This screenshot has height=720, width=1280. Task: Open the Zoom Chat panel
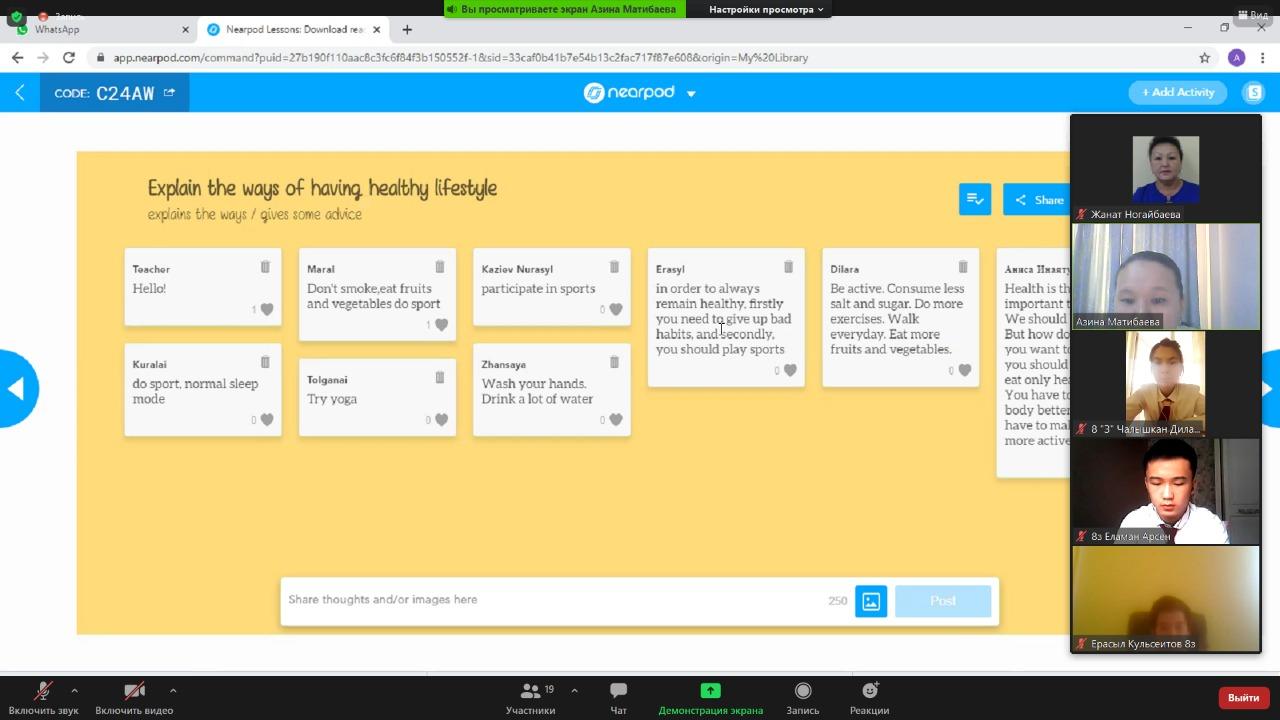click(x=618, y=698)
